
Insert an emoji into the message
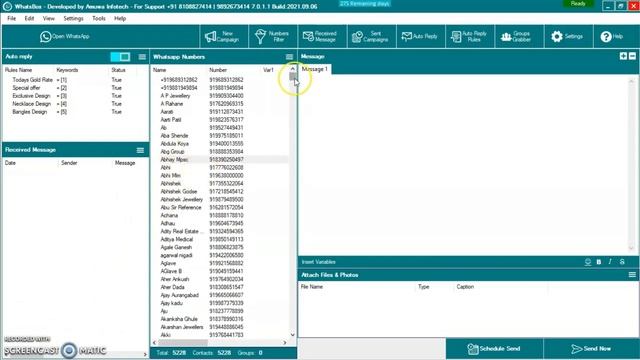pos(588,262)
